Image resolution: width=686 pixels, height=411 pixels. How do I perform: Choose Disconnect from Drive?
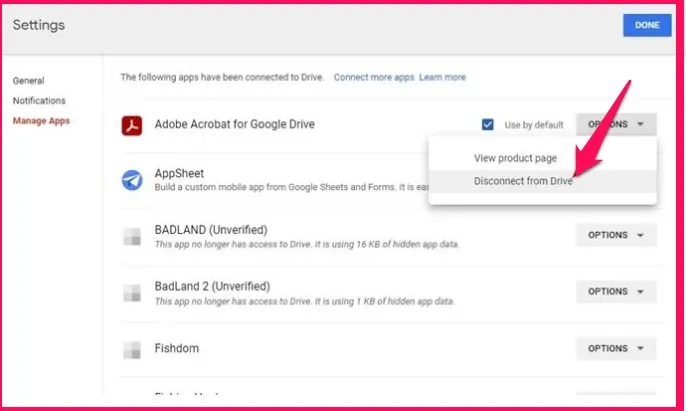(542, 181)
